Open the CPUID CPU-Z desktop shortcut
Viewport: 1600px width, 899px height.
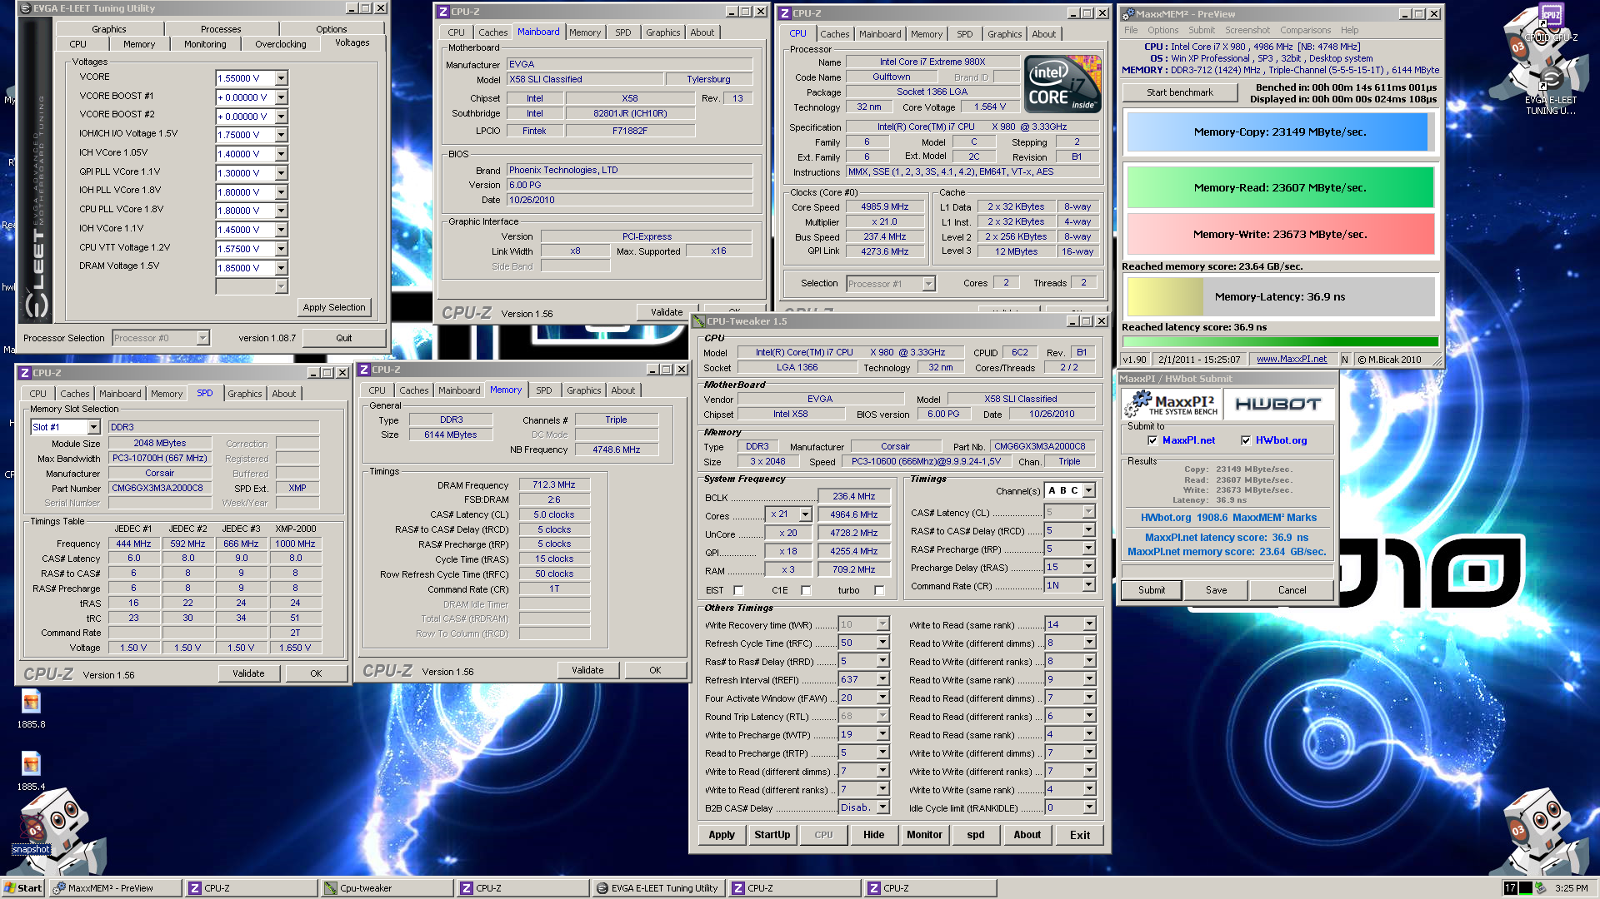click(x=1551, y=22)
